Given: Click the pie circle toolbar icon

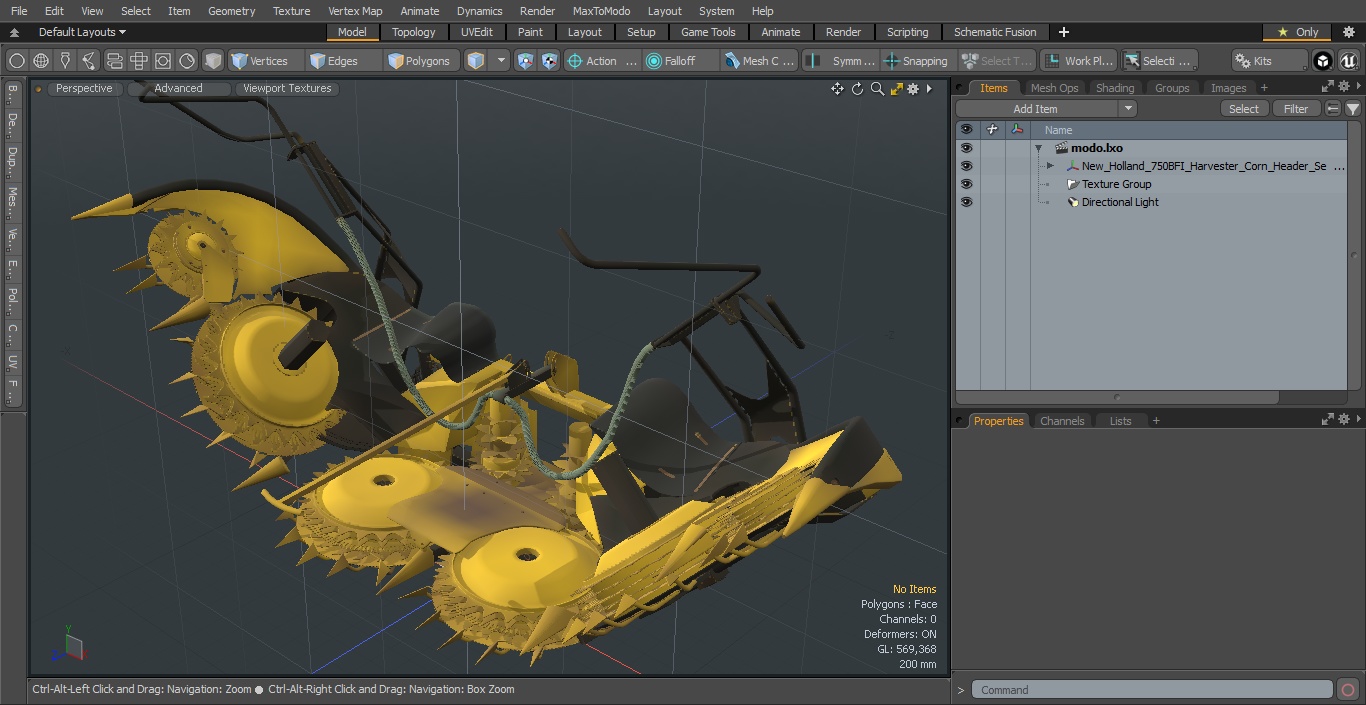Looking at the screenshot, I should coord(188,61).
